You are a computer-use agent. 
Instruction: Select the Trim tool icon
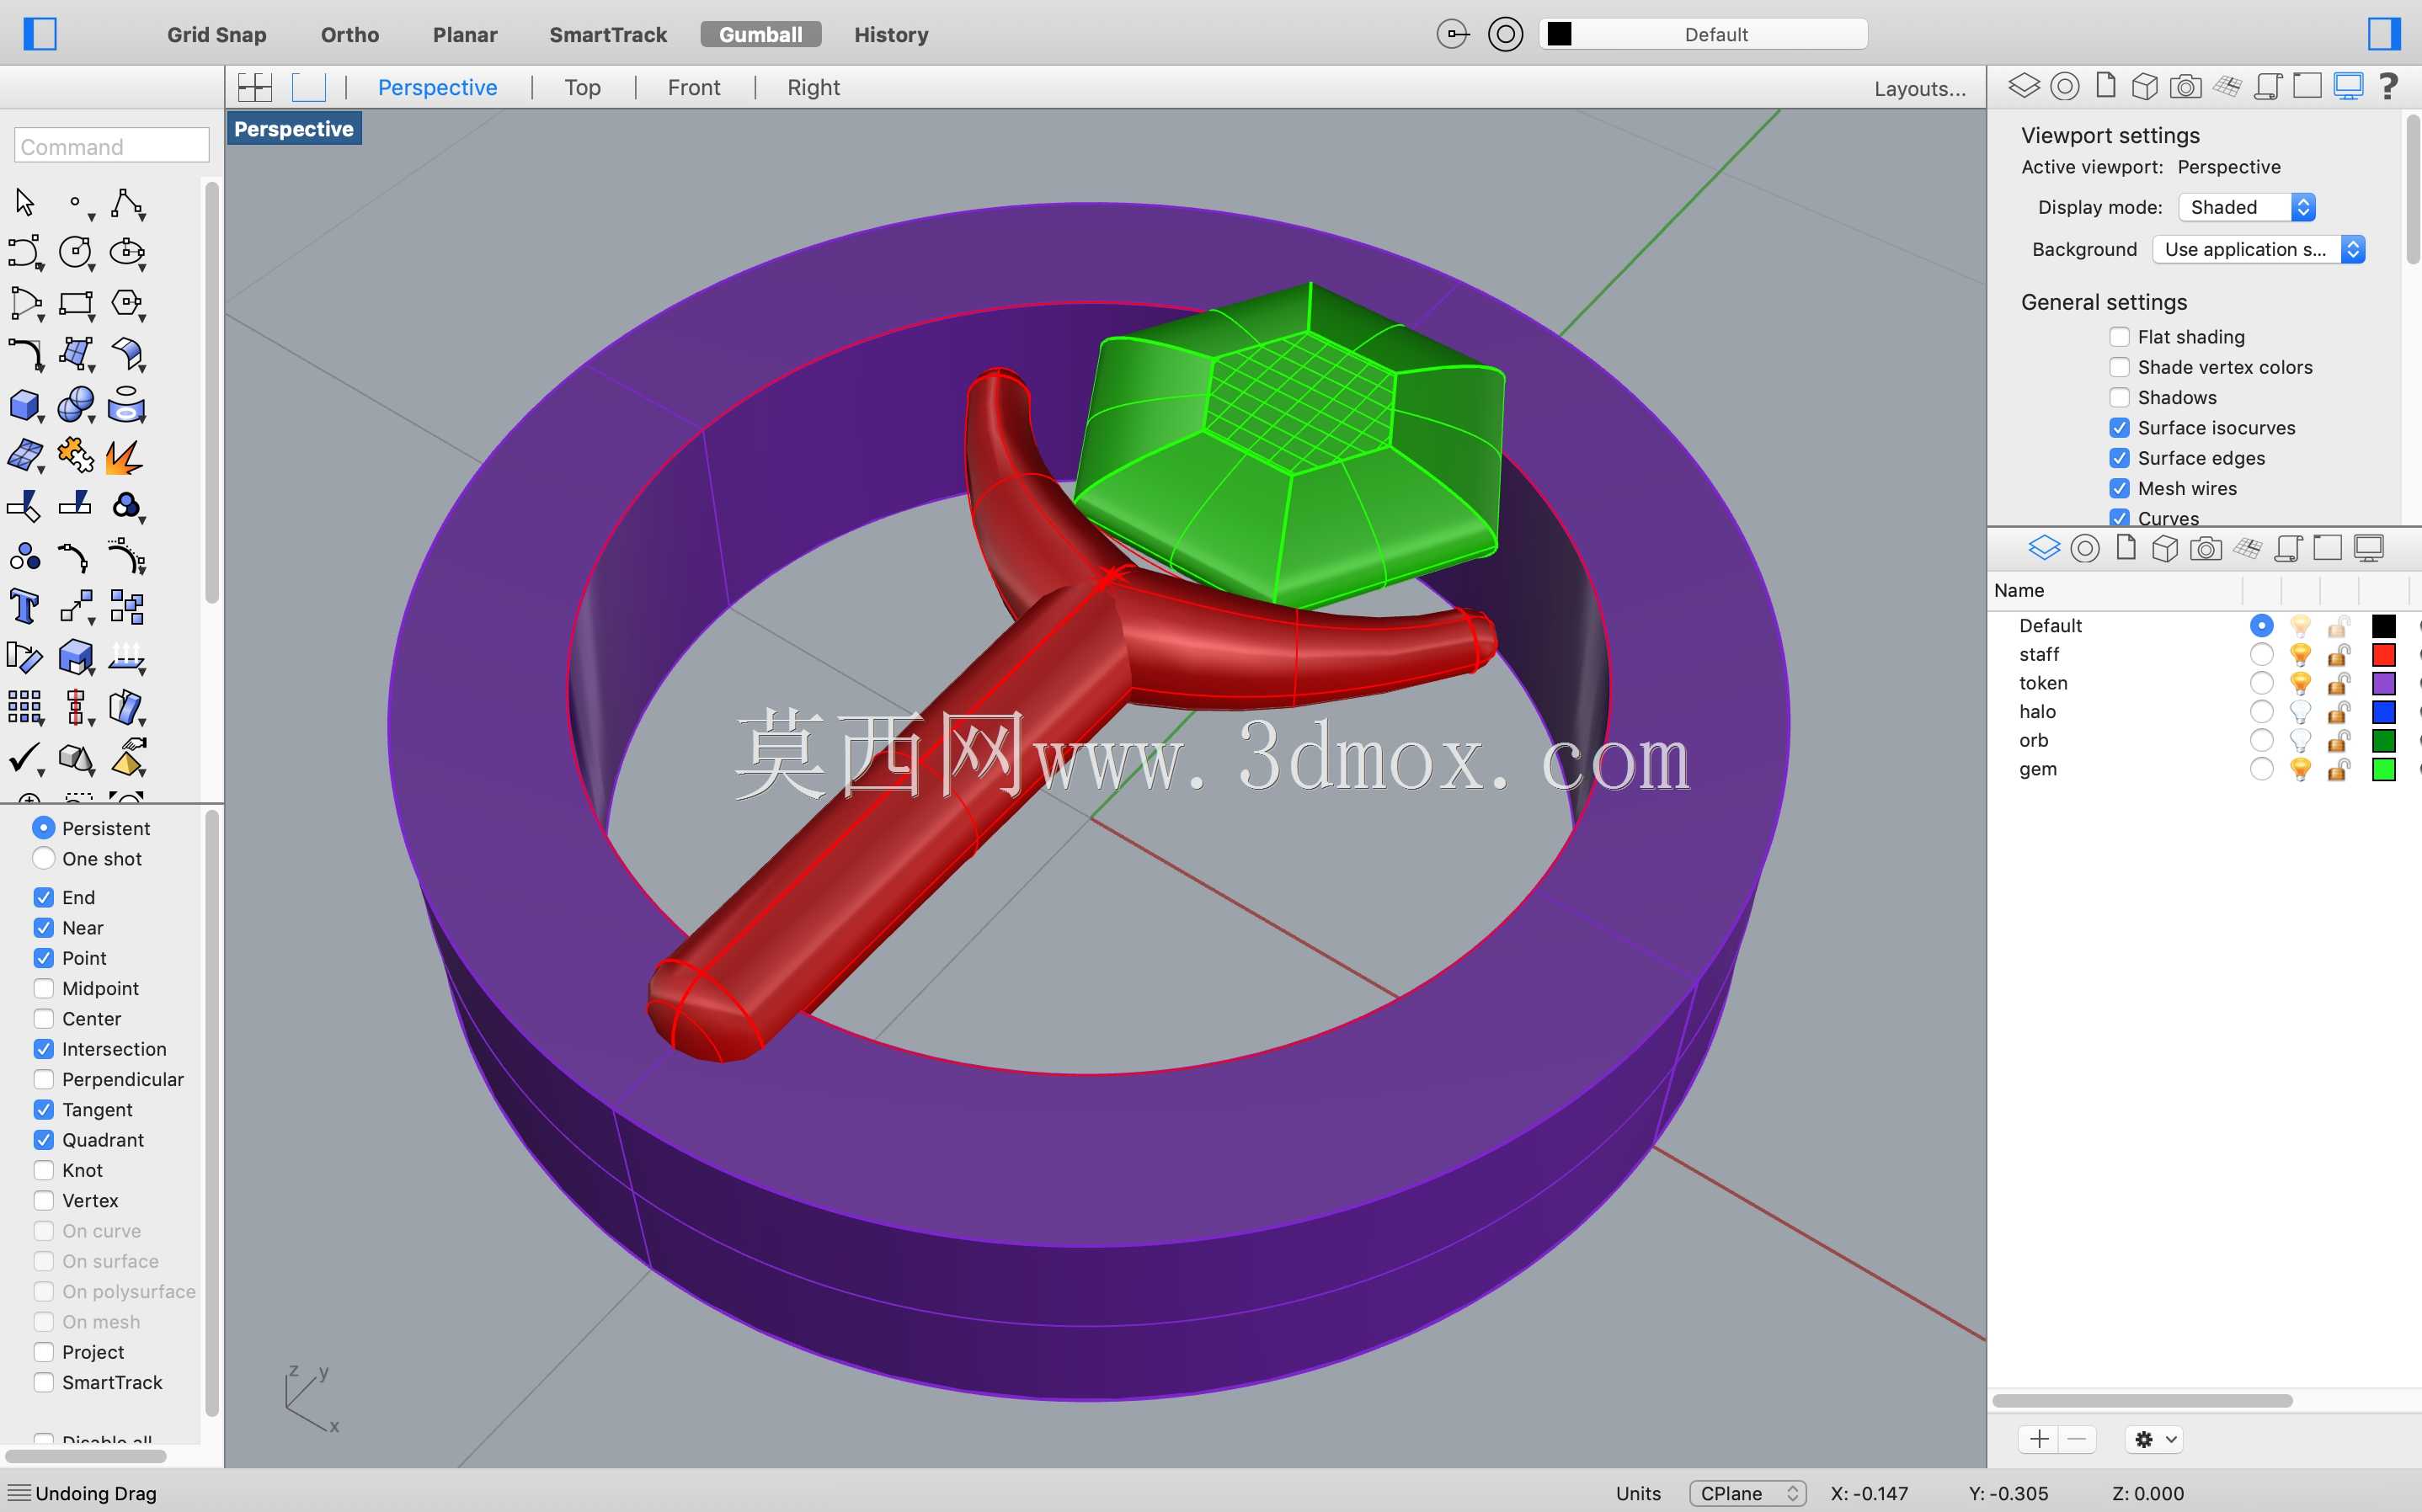coord(24,506)
